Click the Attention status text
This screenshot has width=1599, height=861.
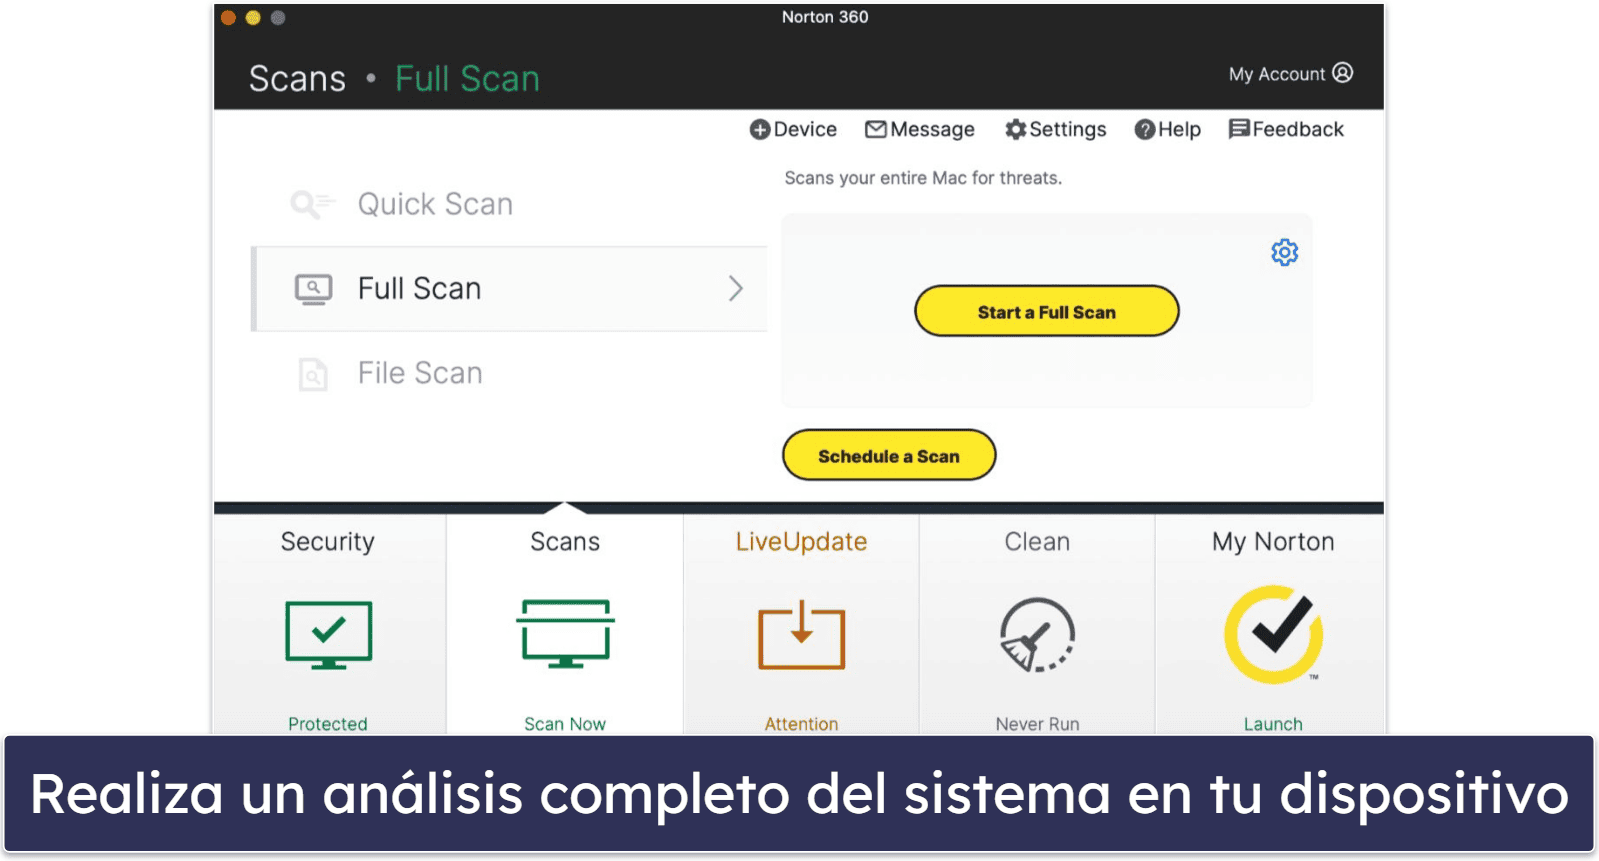click(801, 724)
